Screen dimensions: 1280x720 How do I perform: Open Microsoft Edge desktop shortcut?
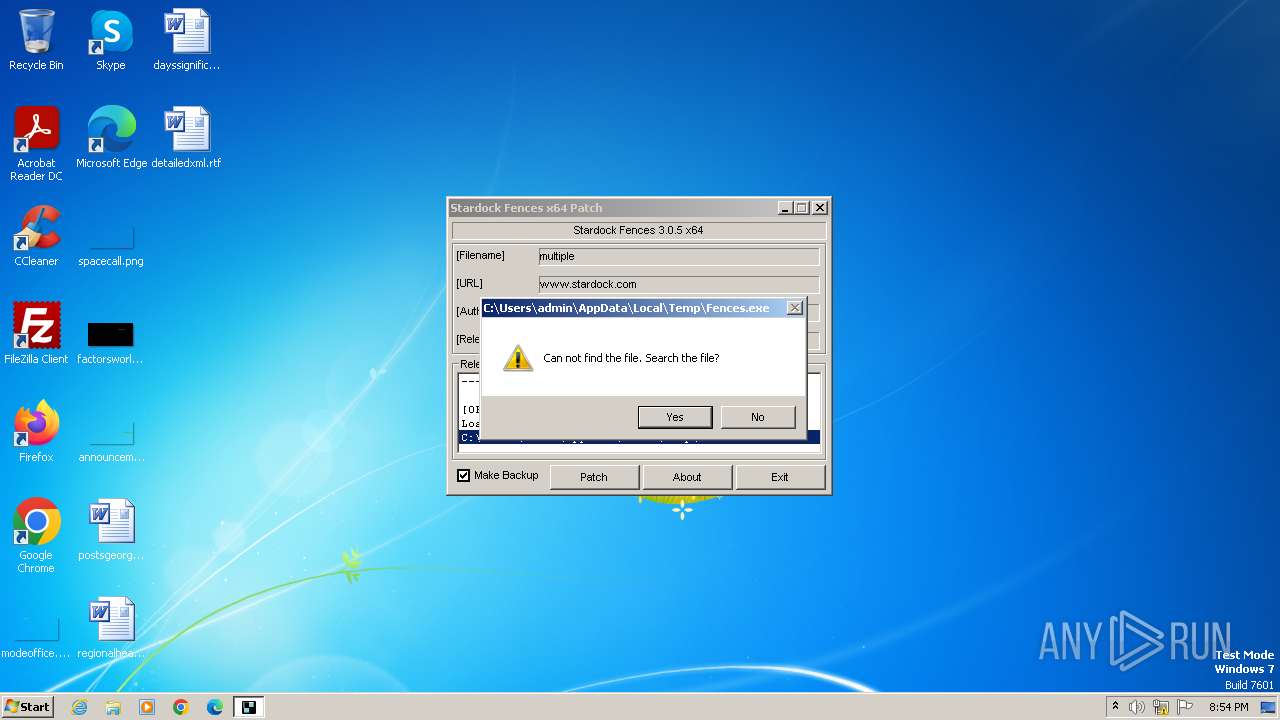[111, 138]
